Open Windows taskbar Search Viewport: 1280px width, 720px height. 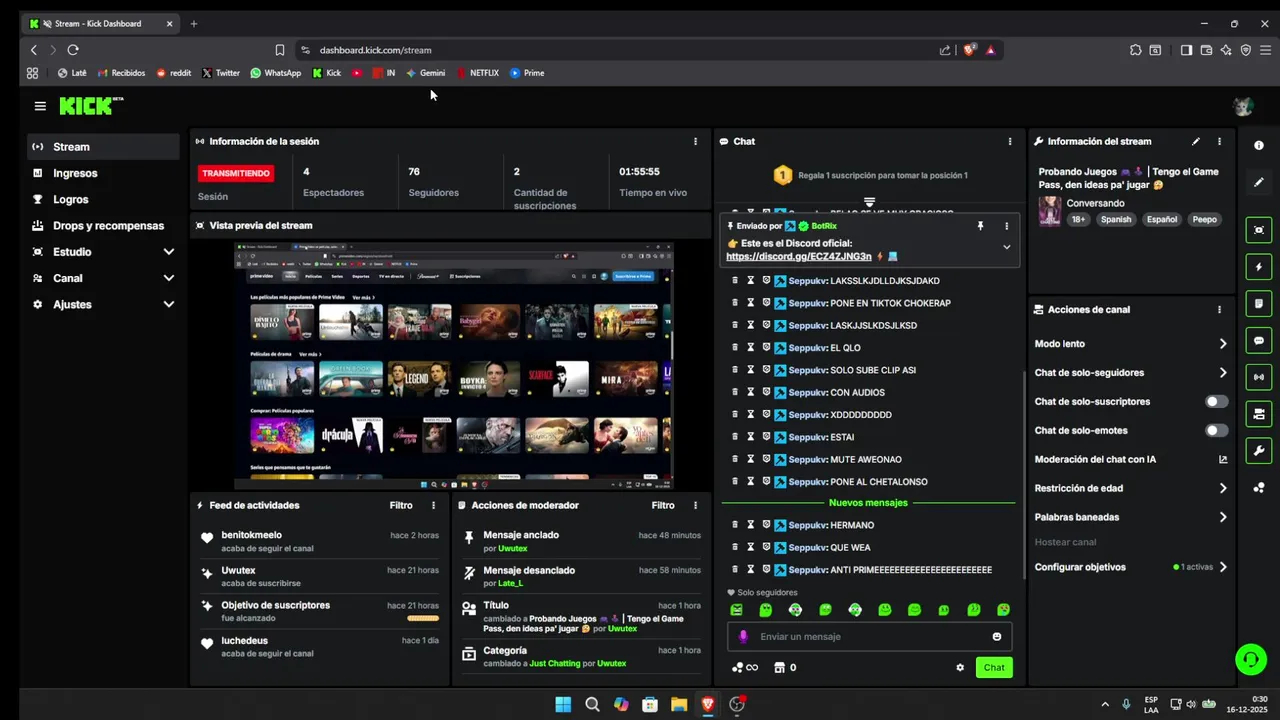click(592, 704)
